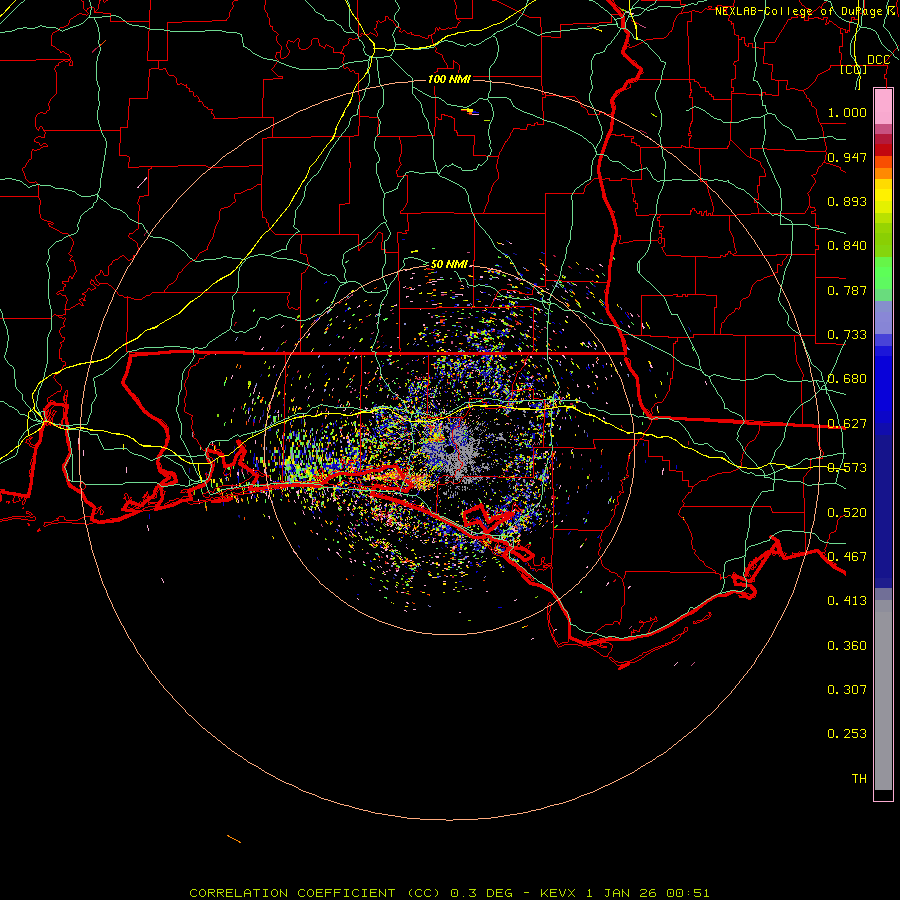Image resolution: width=900 pixels, height=900 pixels.
Task: Click the 0.840 scale value
Action: 847,246
